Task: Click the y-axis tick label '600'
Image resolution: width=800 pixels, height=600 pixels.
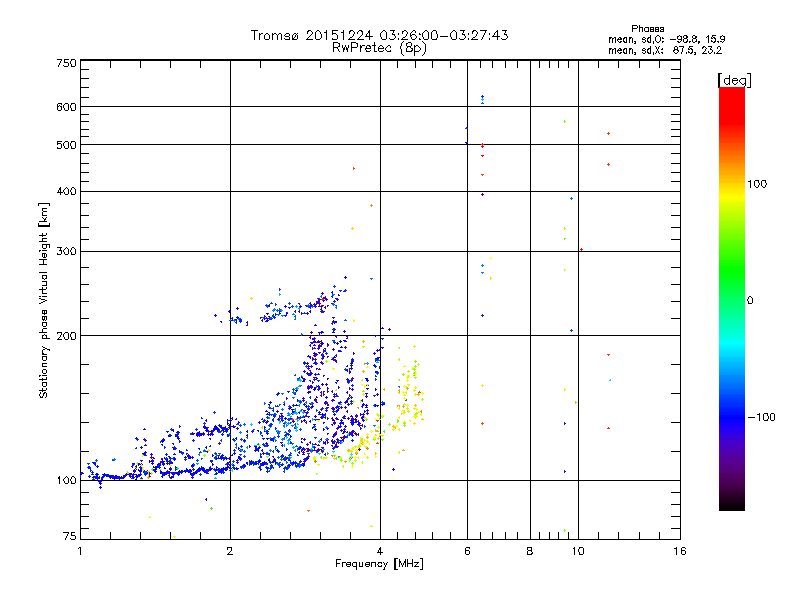Action: coord(67,107)
